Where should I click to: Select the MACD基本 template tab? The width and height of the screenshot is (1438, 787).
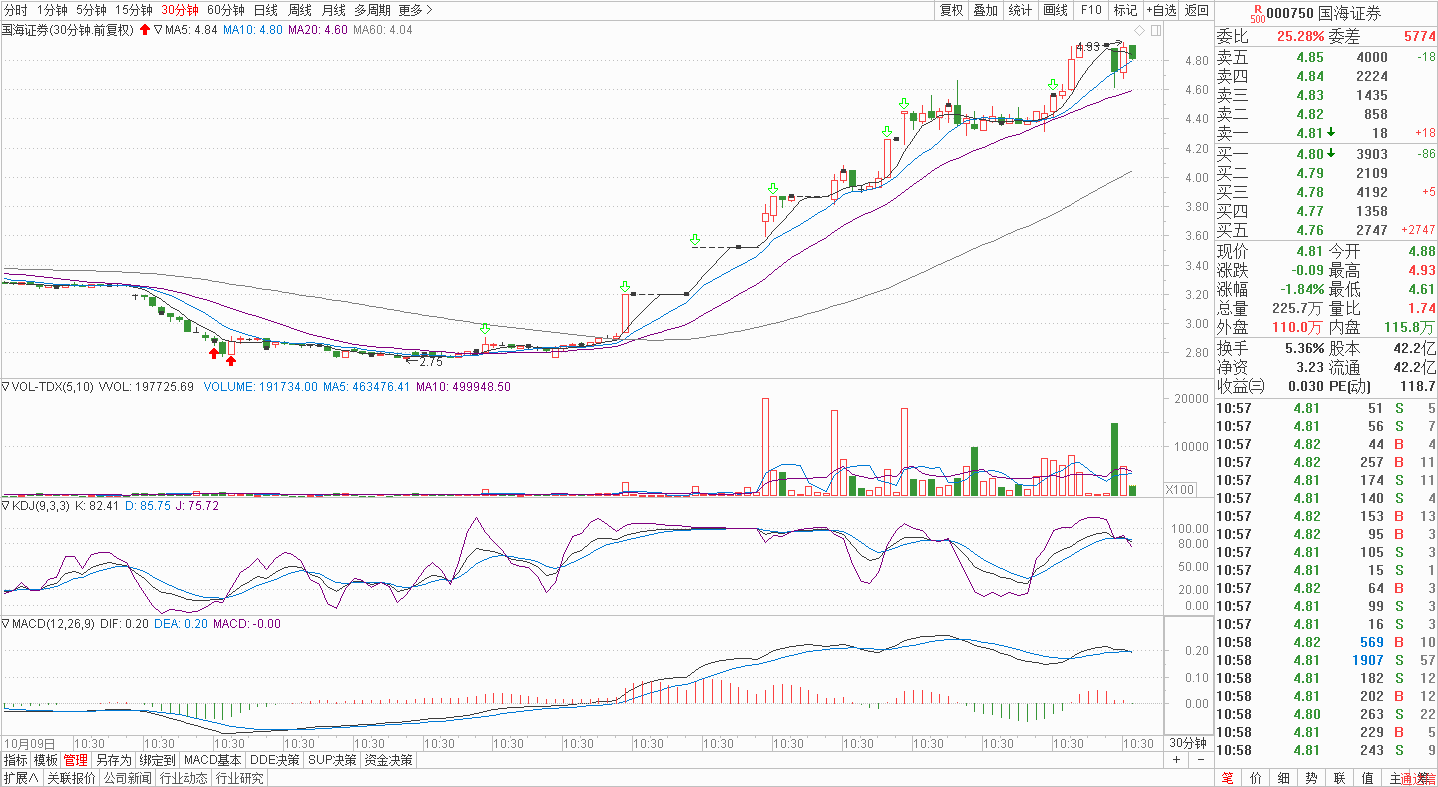click(214, 760)
